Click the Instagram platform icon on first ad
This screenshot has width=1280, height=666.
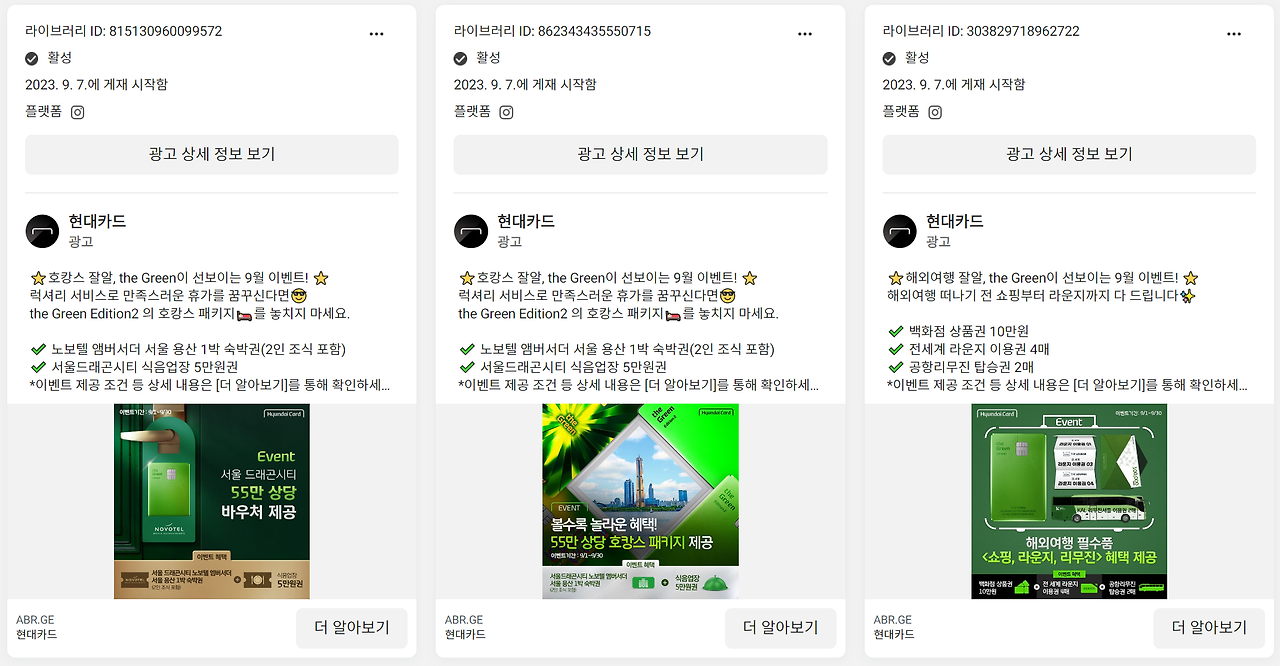[77, 112]
